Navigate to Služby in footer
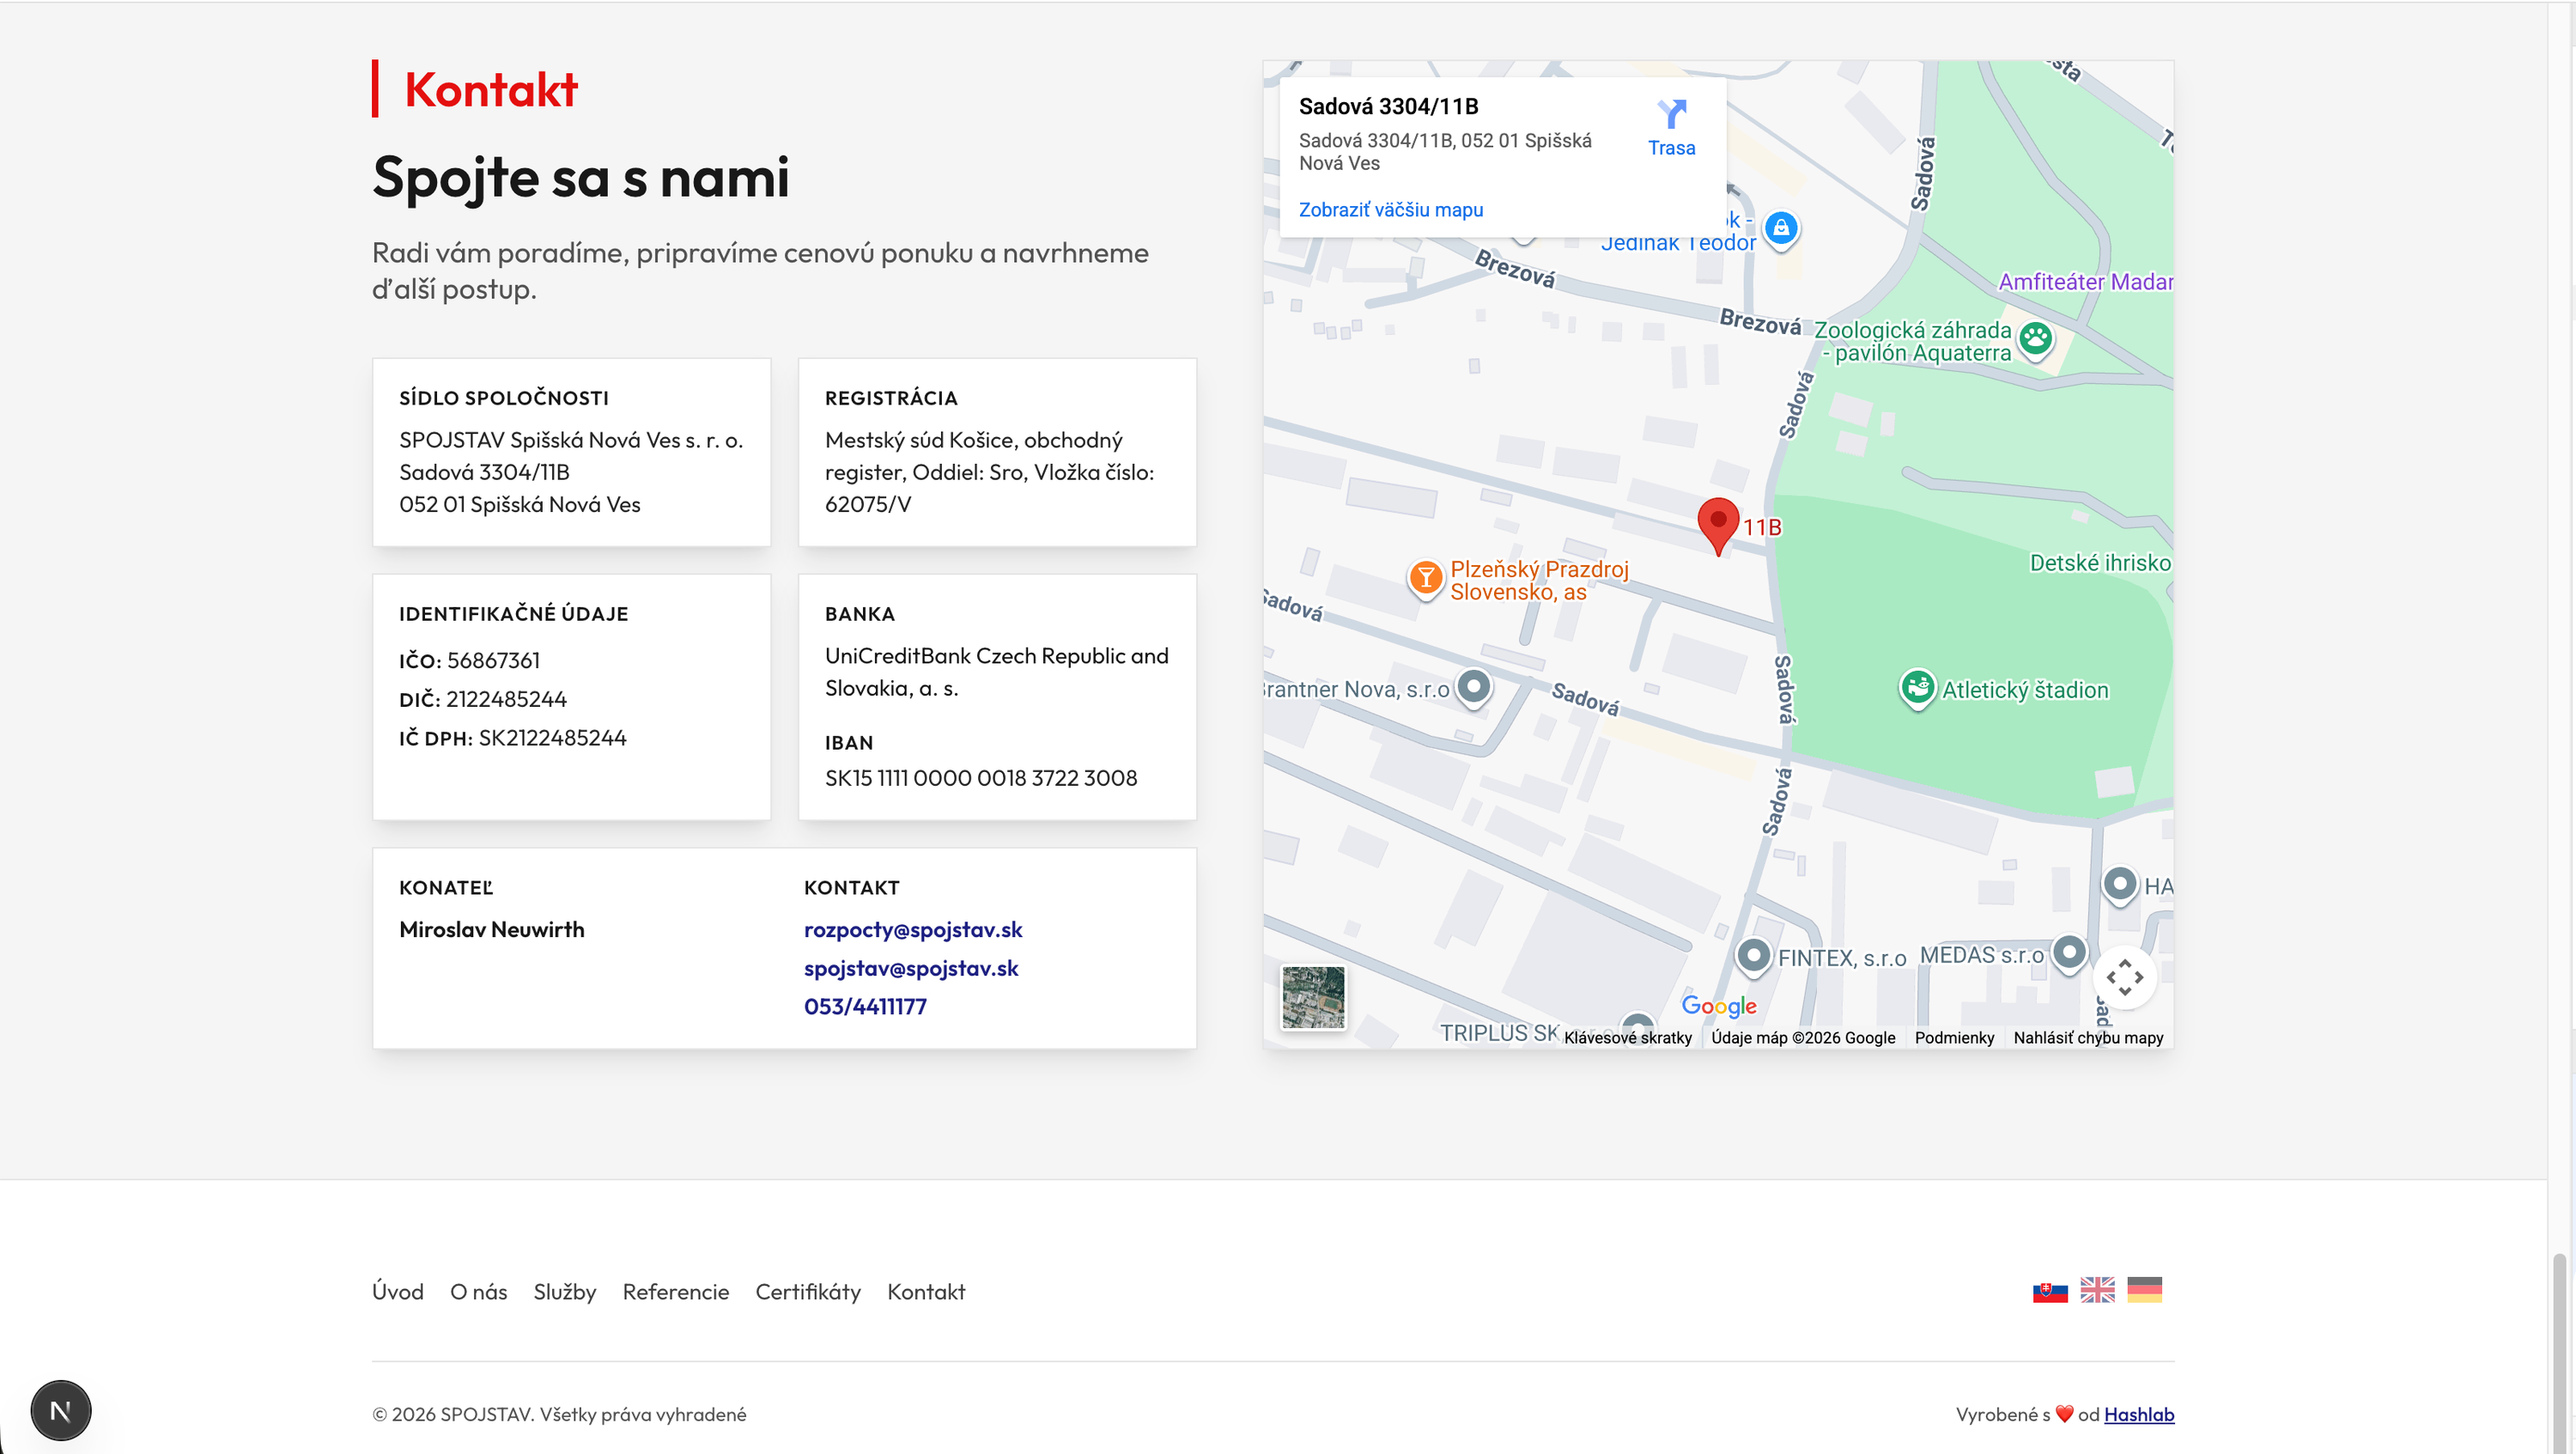The image size is (2576, 1454). [565, 1291]
